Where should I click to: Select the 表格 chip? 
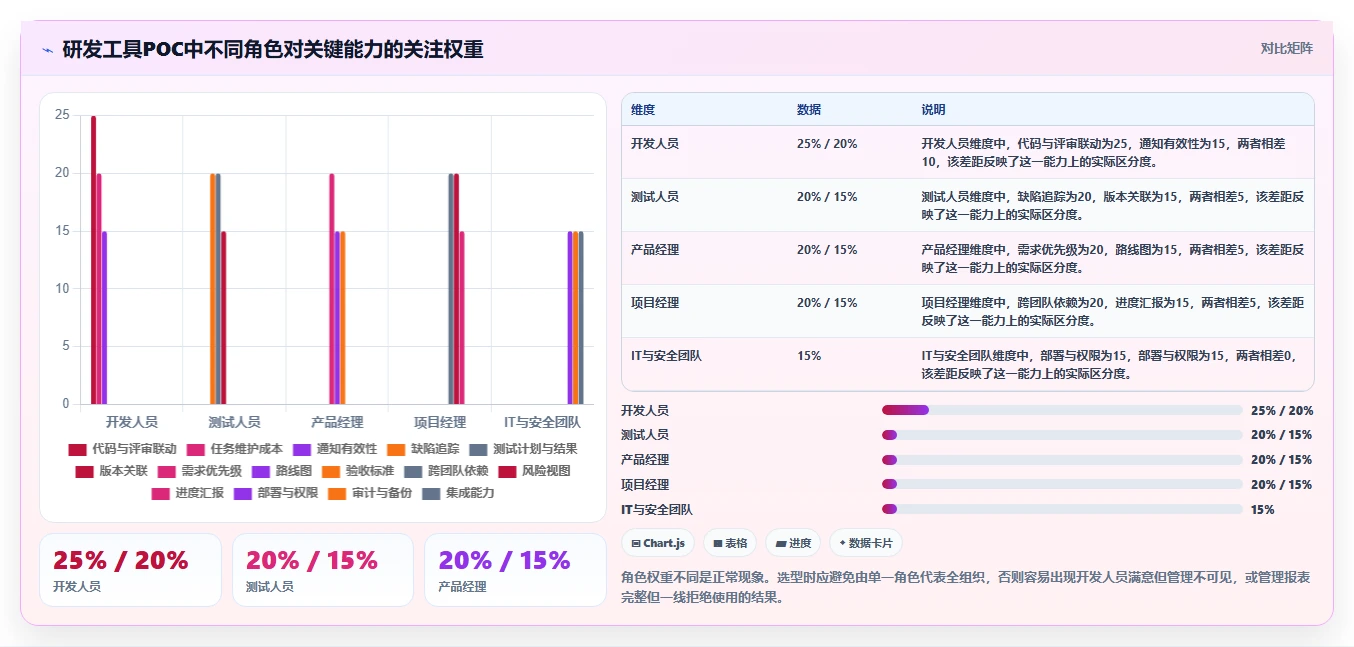730,543
